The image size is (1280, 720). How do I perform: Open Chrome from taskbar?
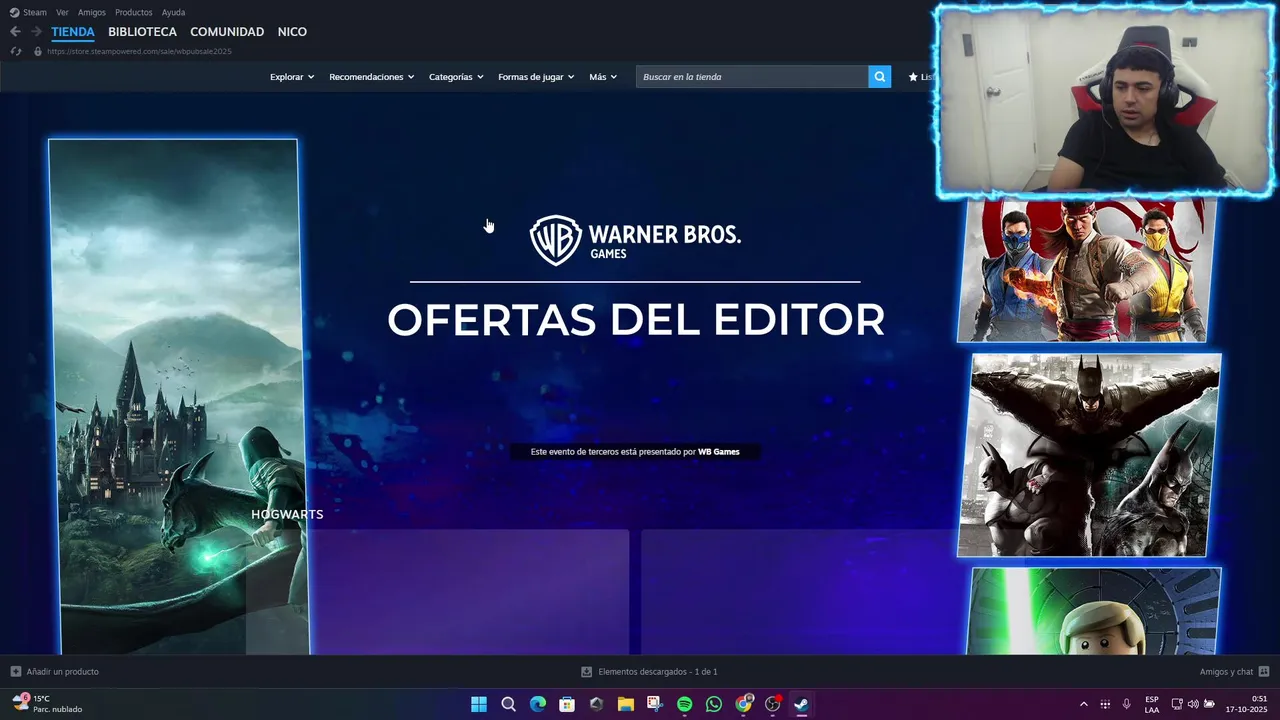coord(743,704)
